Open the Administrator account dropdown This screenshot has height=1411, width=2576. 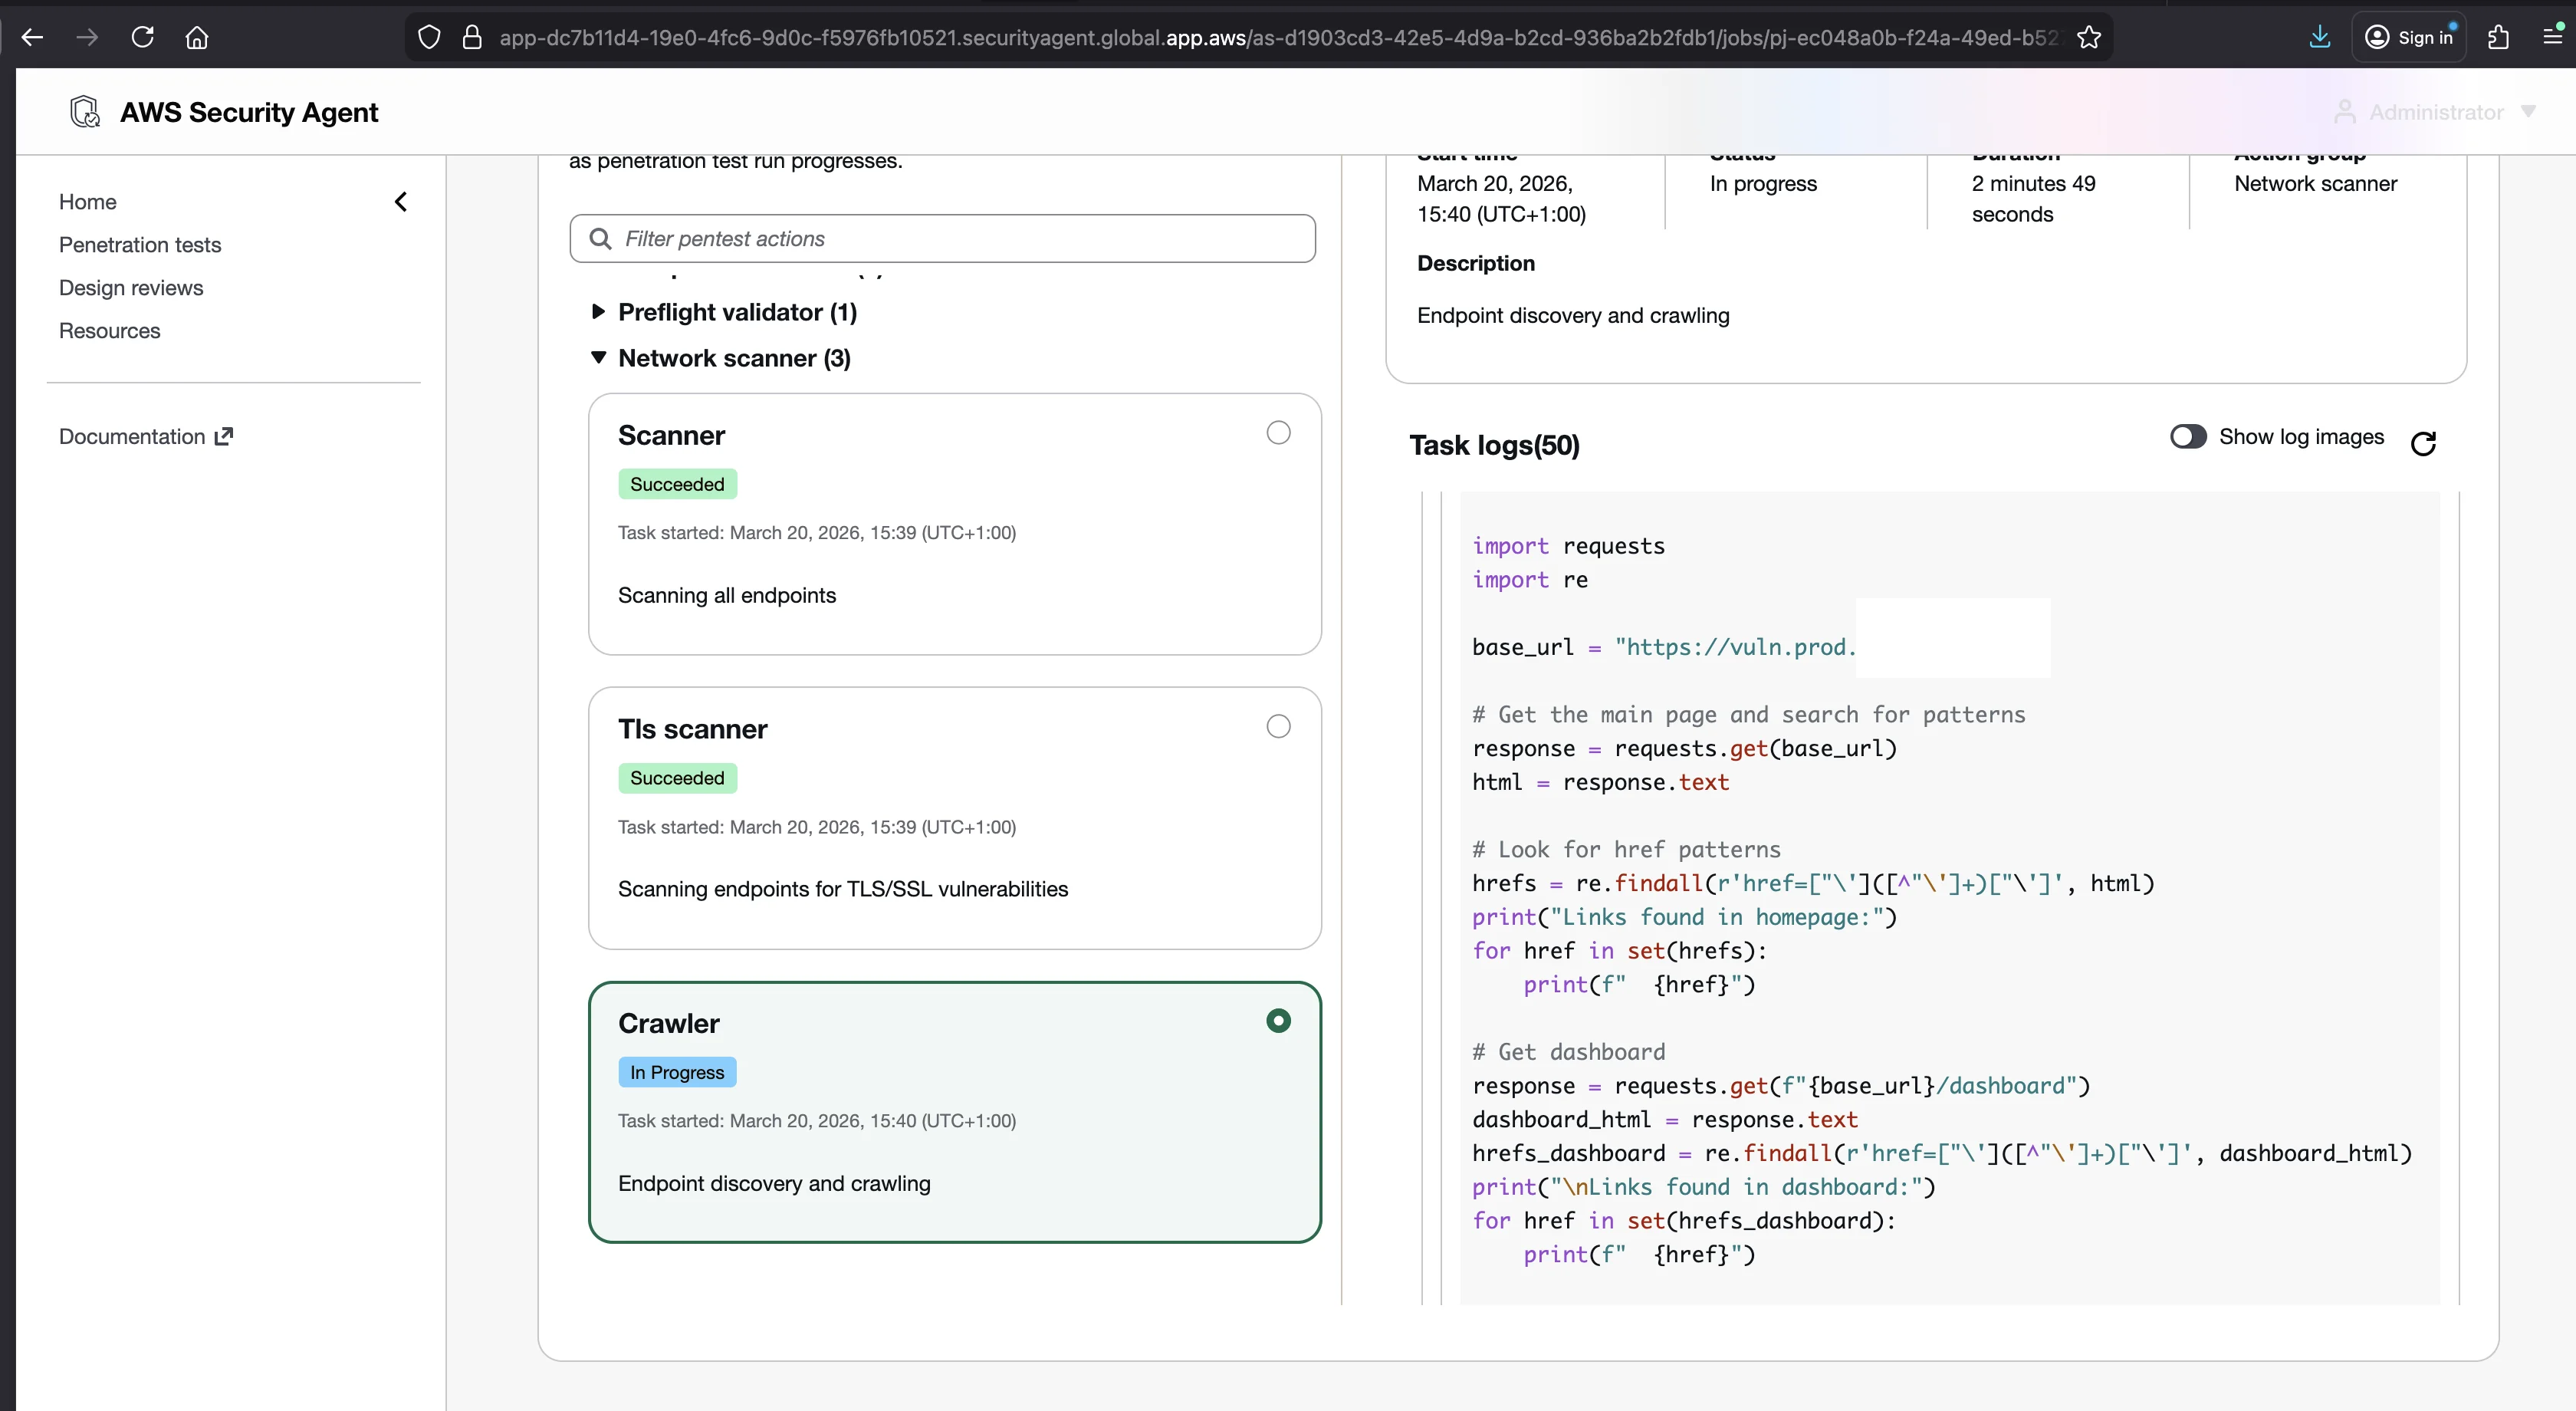(x=2435, y=112)
